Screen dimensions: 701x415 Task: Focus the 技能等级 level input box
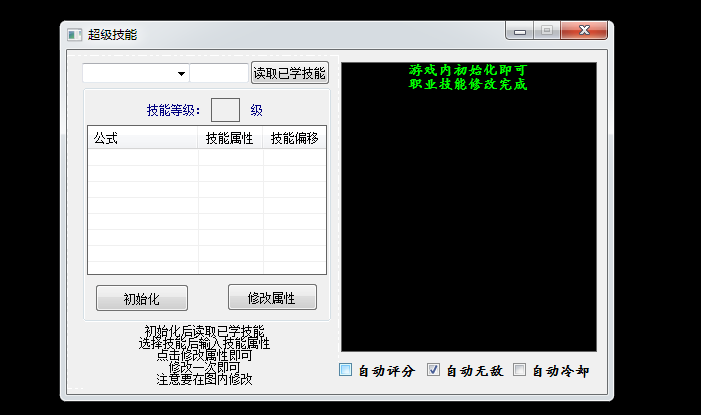pyautogui.click(x=225, y=110)
